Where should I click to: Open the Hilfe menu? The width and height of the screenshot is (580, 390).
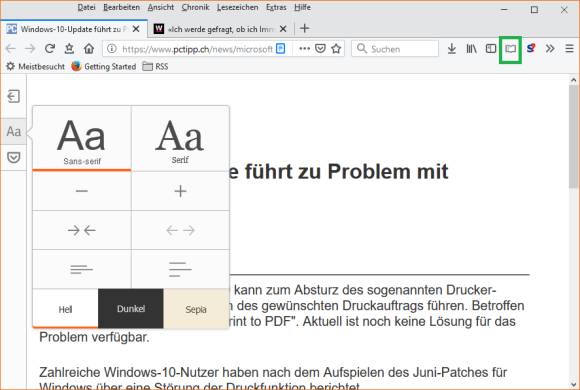[x=302, y=7]
